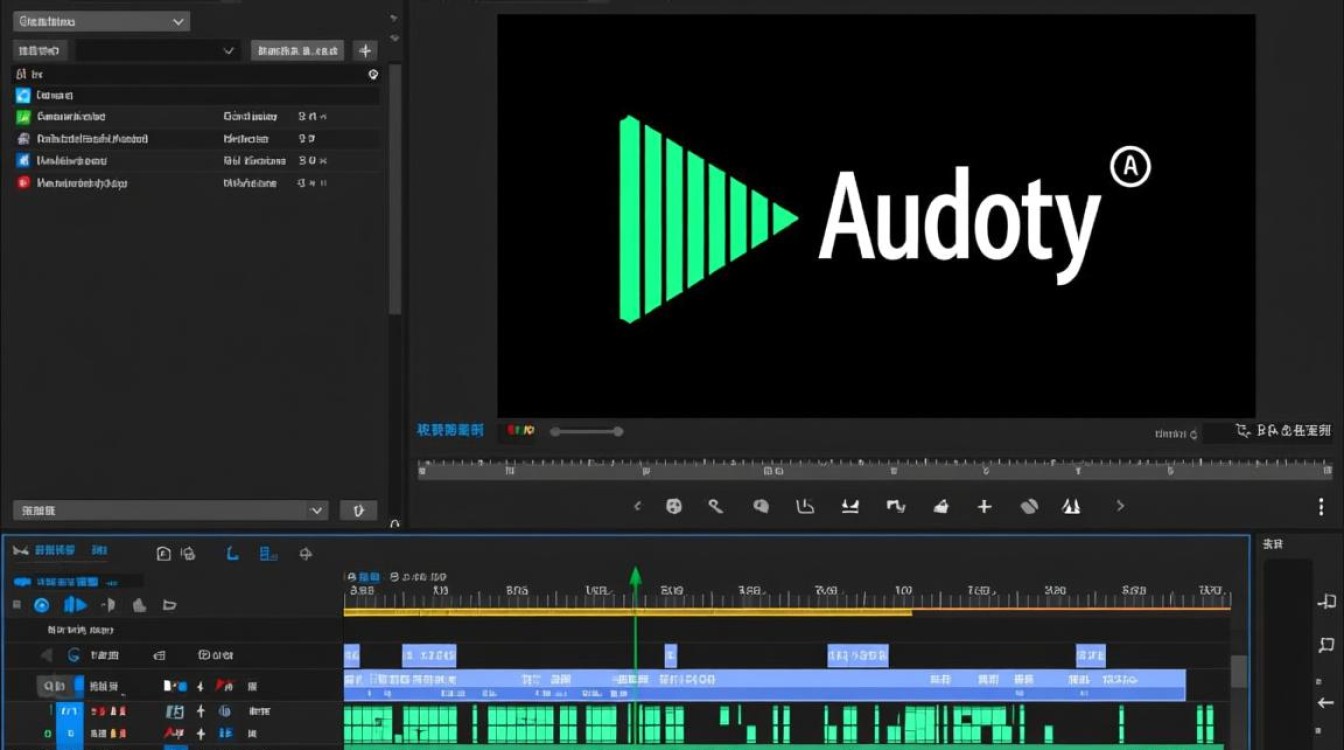This screenshot has height=750, width=1344.
Task: Click the wrench icon below the preview
Action: pyautogui.click(x=715, y=506)
